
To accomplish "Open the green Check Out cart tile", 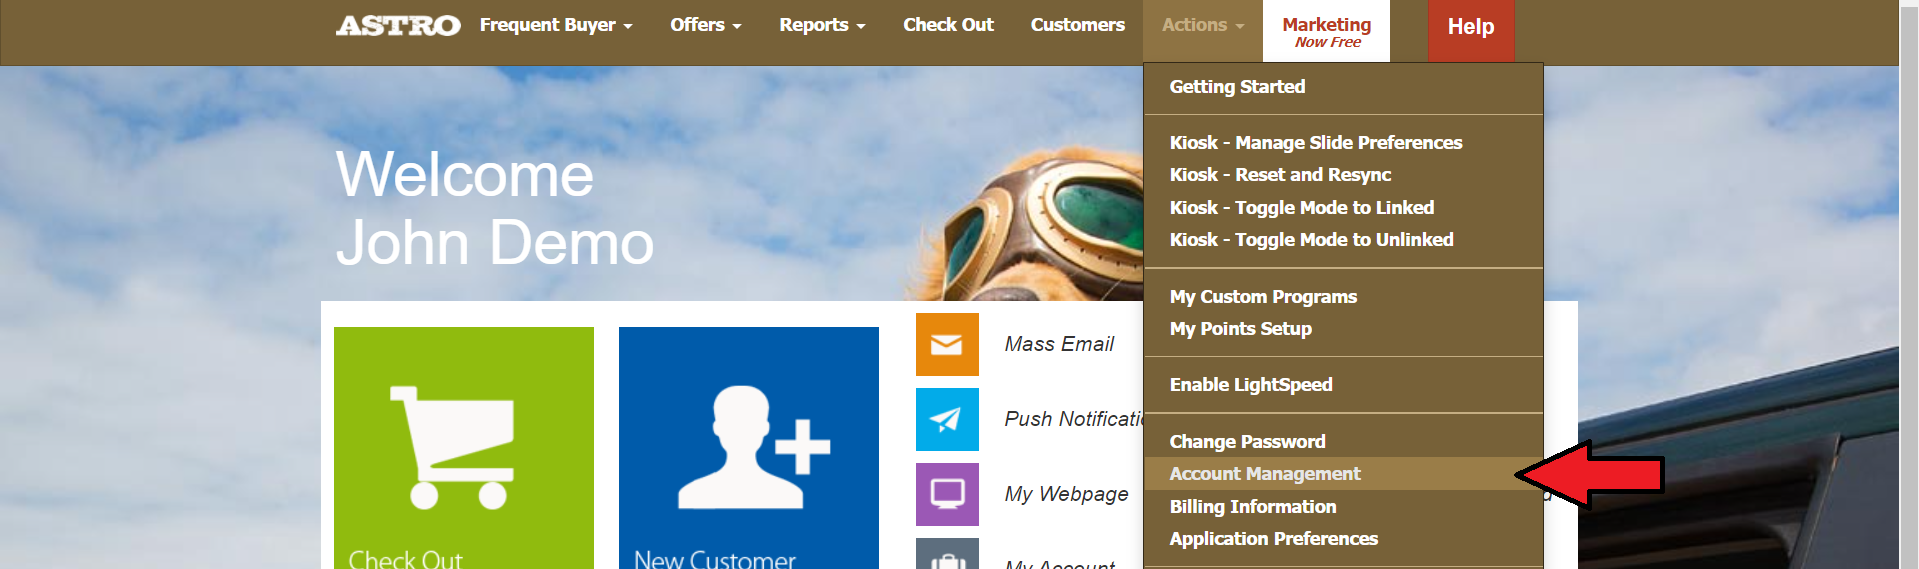I will point(463,448).
